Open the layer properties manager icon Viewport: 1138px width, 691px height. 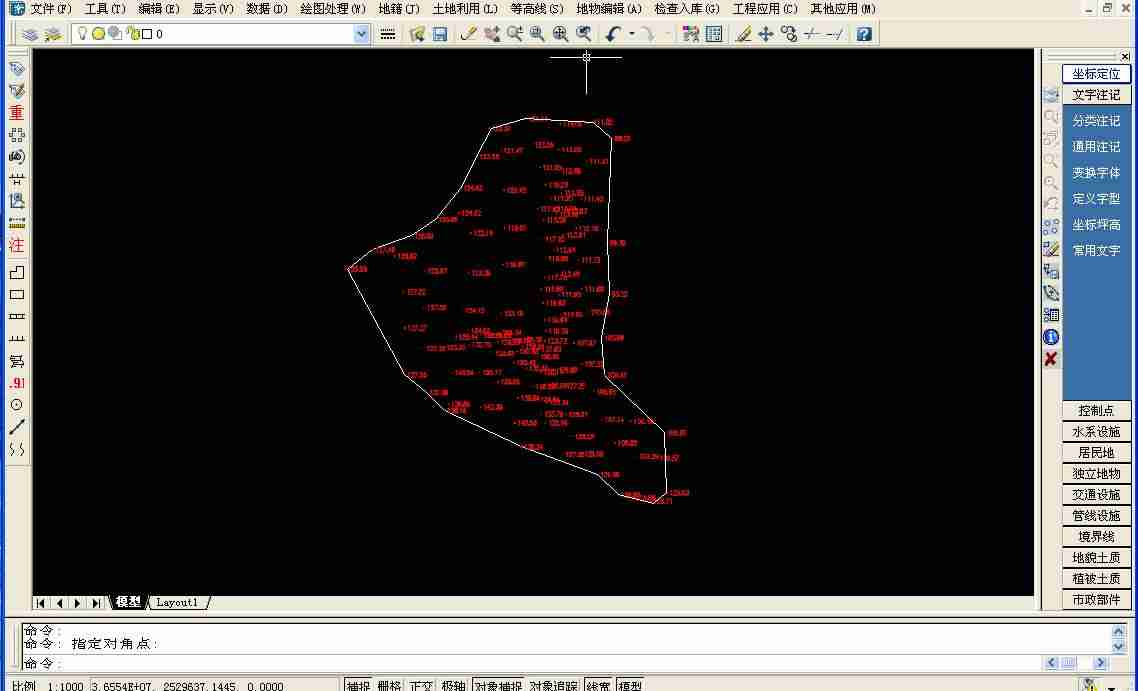pyautogui.click(x=30, y=34)
